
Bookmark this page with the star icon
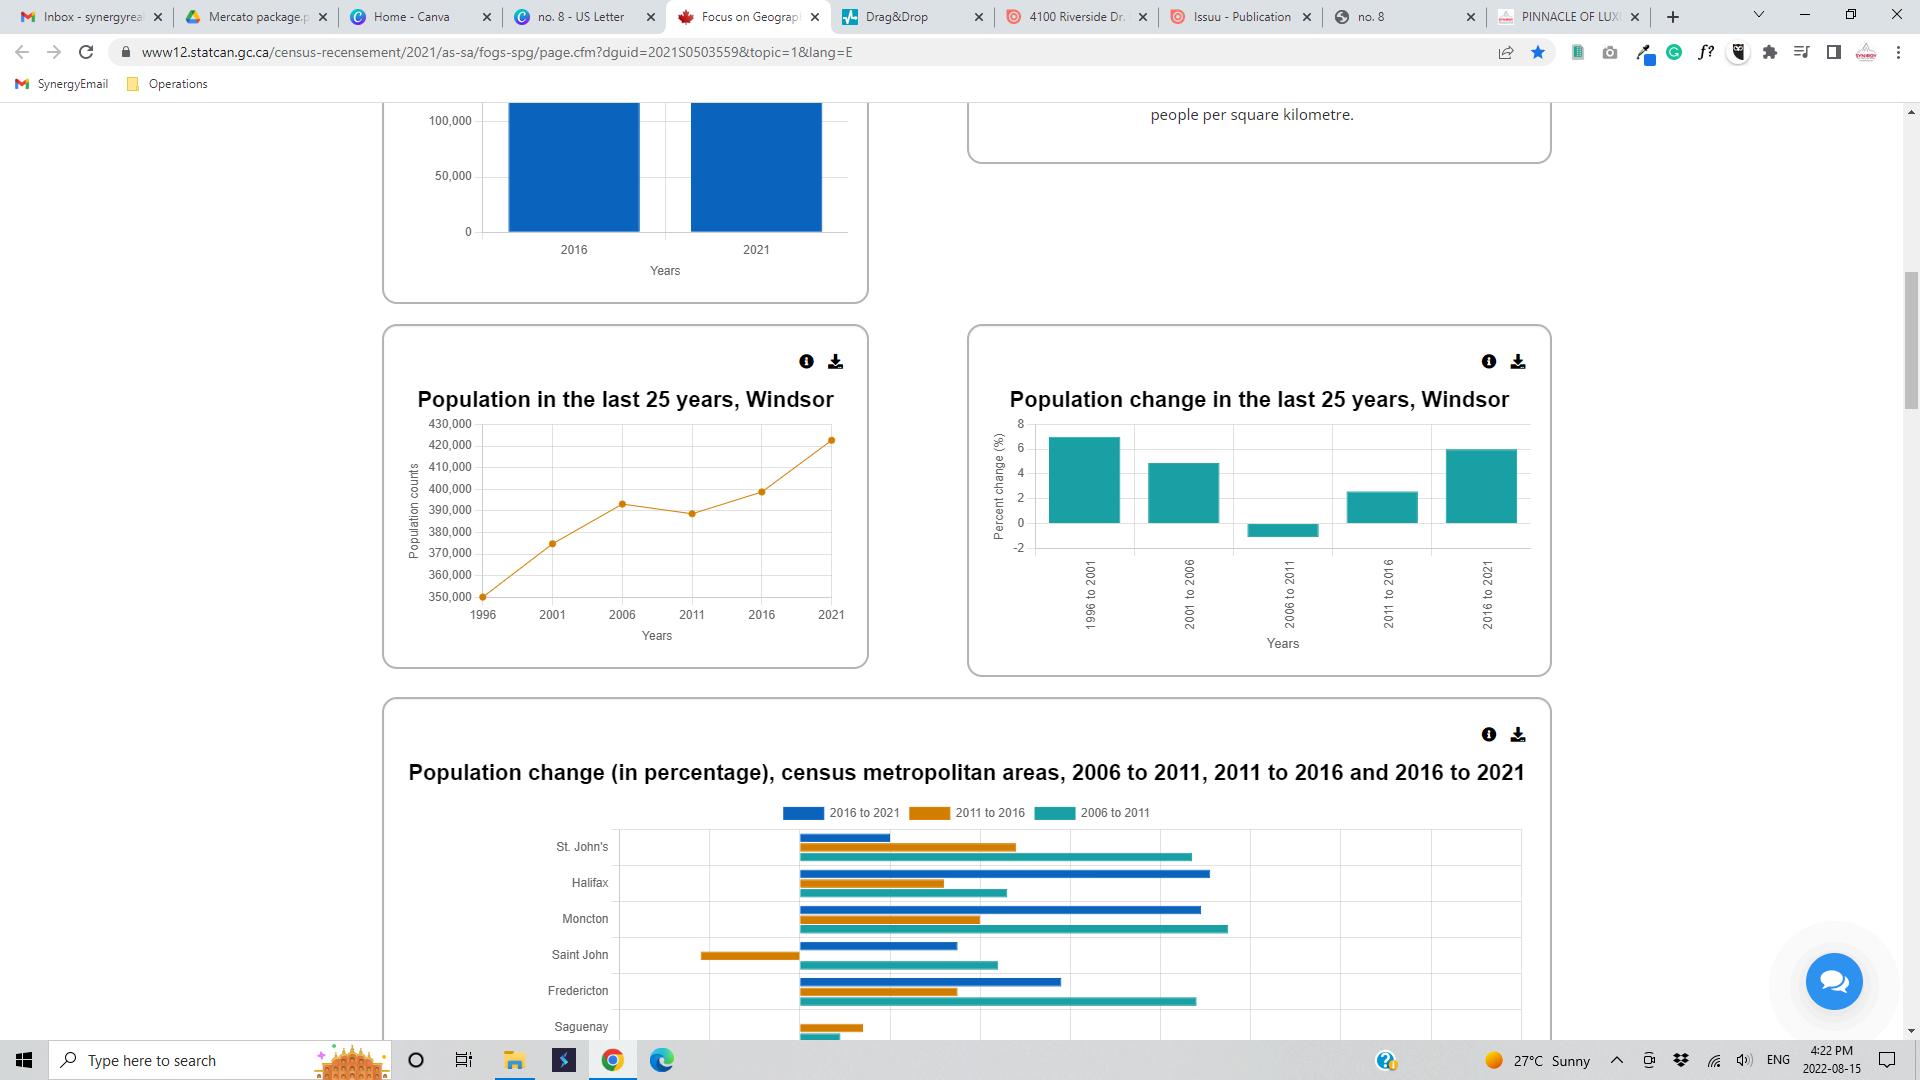[x=1538, y=53]
